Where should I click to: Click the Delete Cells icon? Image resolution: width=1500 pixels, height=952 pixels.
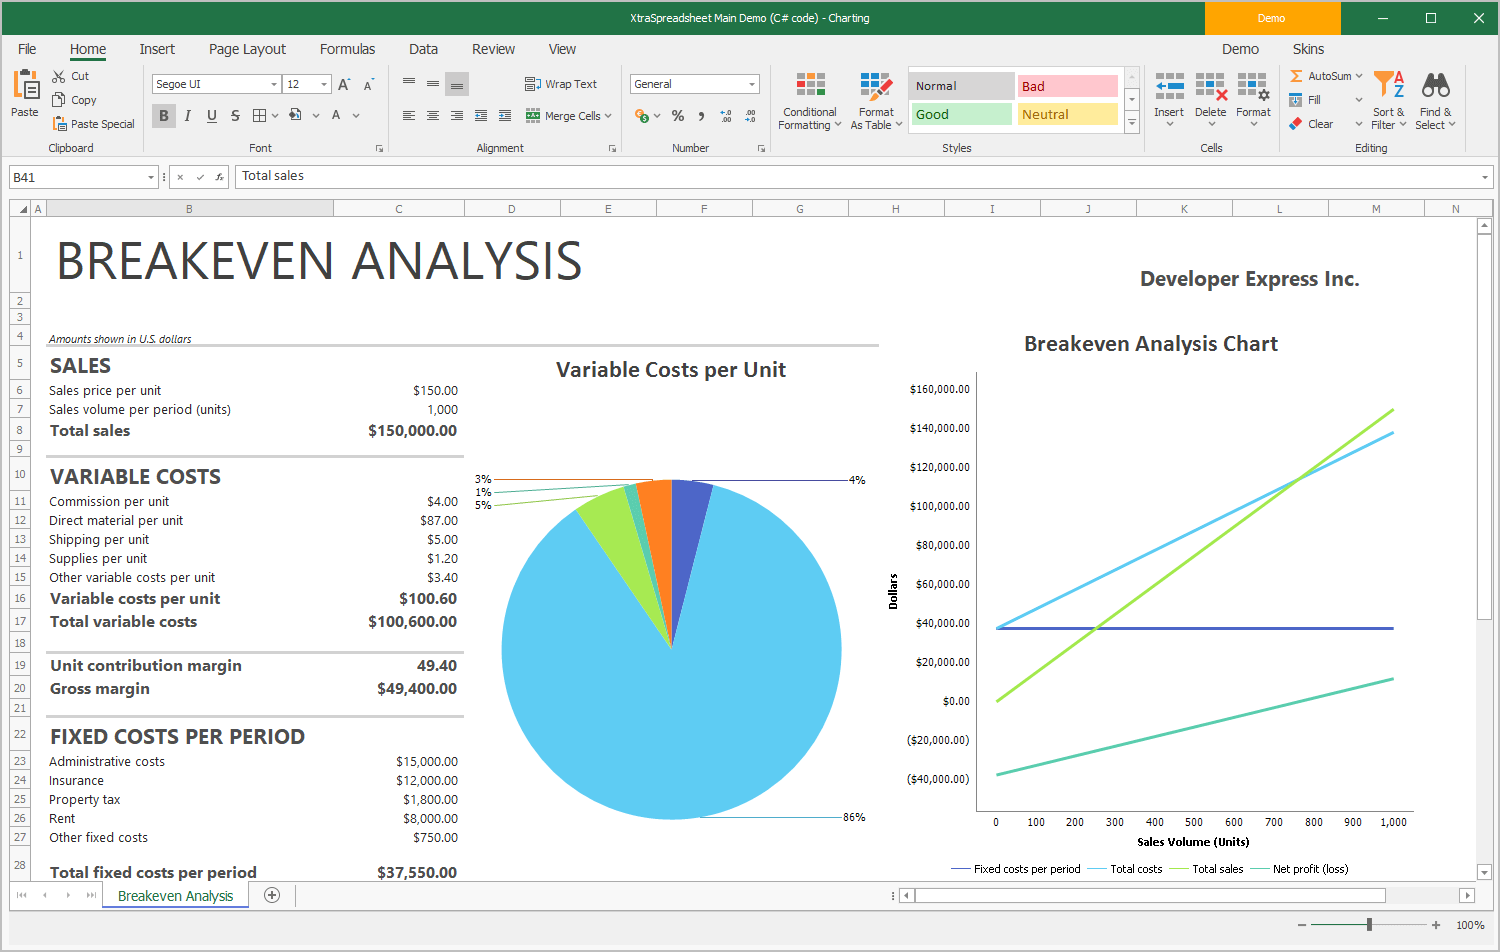pos(1211,95)
